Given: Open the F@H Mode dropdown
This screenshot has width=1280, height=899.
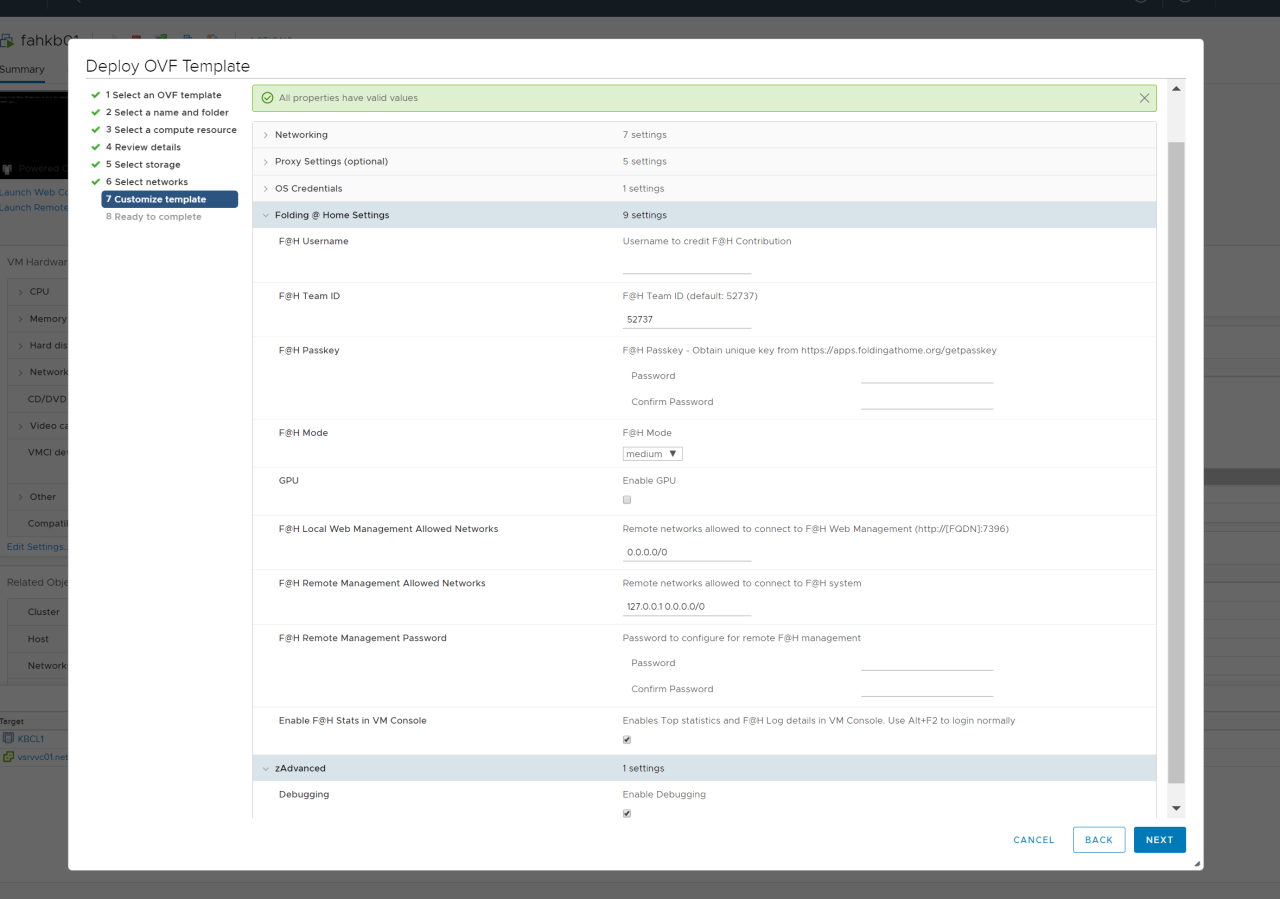Looking at the screenshot, I should (x=652, y=454).
